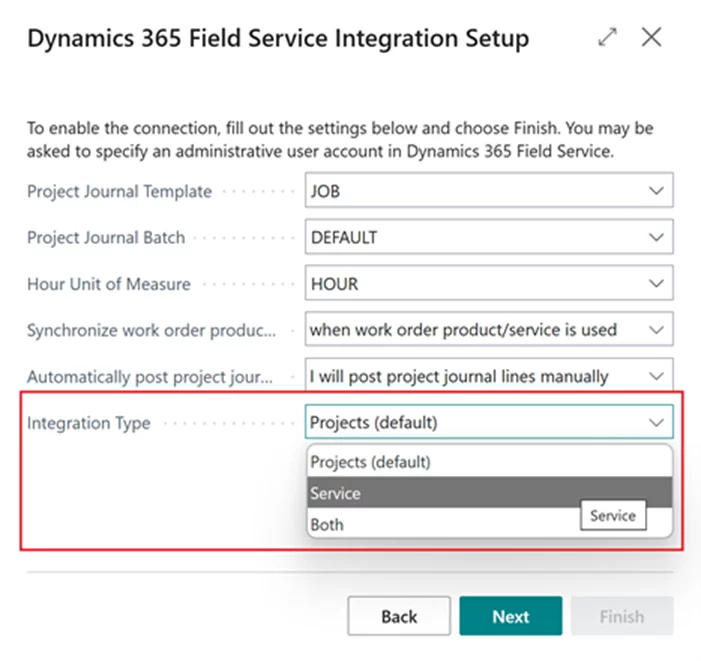Viewport: 701px width, 661px height.
Task: Click the Hour Unit of Measure label
Action: coord(109,284)
